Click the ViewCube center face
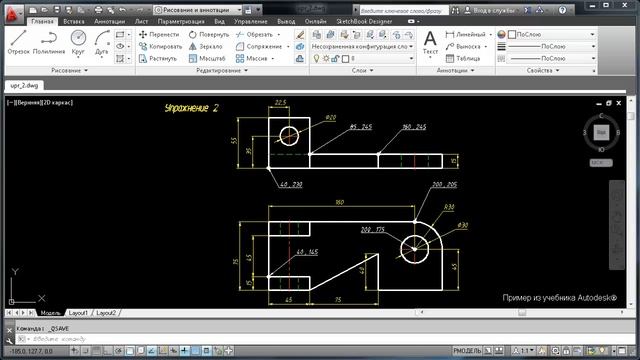The height and width of the screenshot is (360, 640). pyautogui.click(x=601, y=132)
